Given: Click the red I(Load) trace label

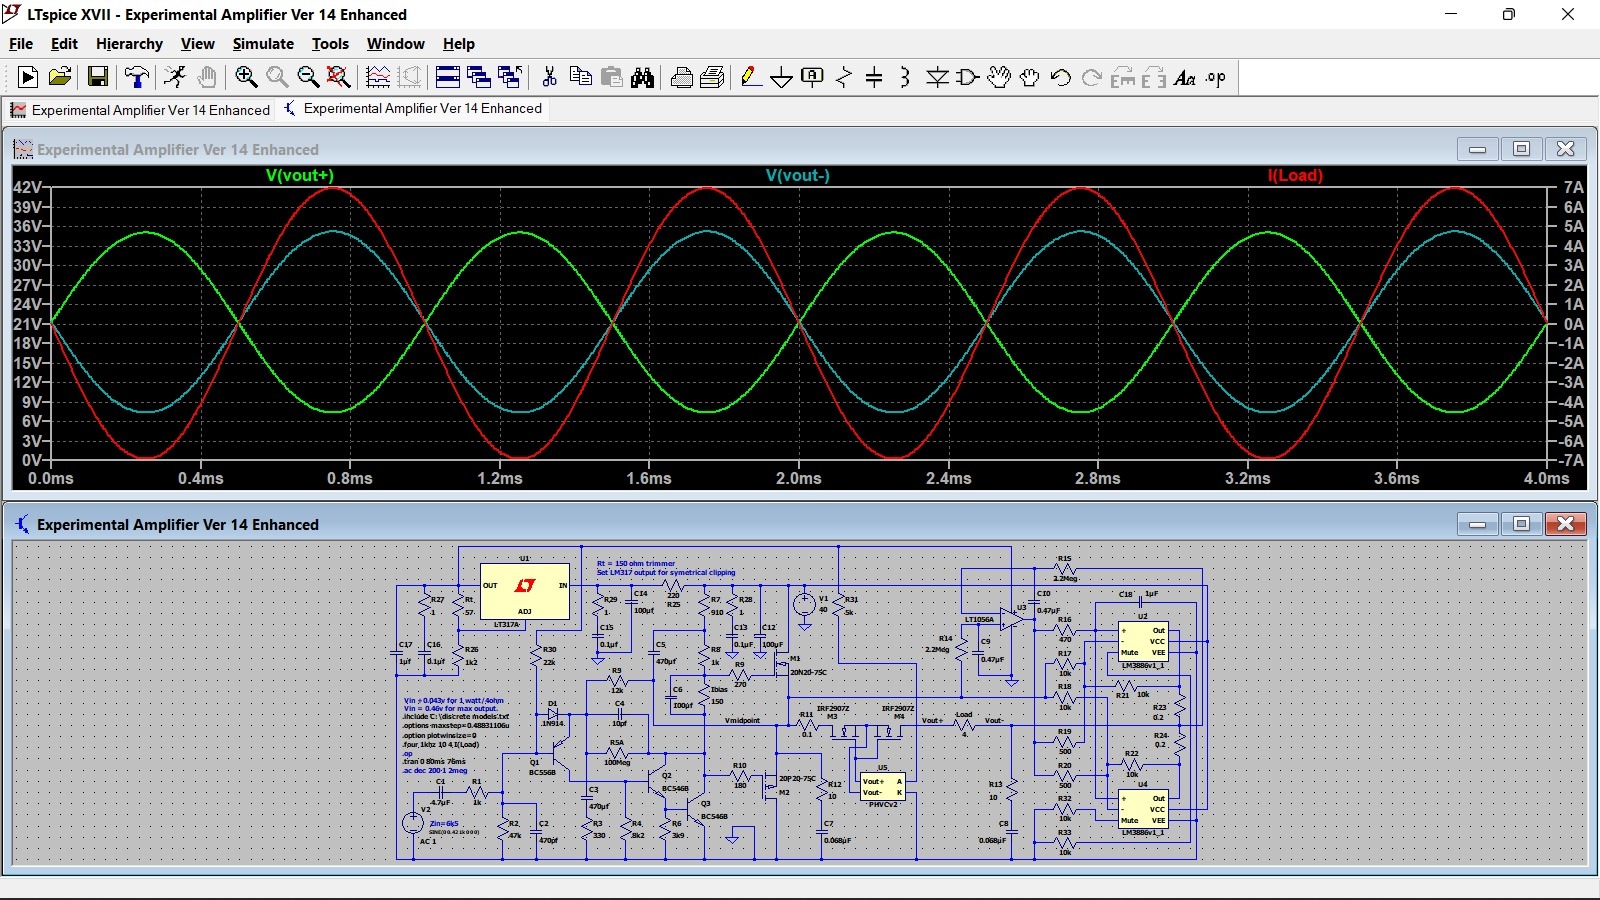Looking at the screenshot, I should 1295,175.
